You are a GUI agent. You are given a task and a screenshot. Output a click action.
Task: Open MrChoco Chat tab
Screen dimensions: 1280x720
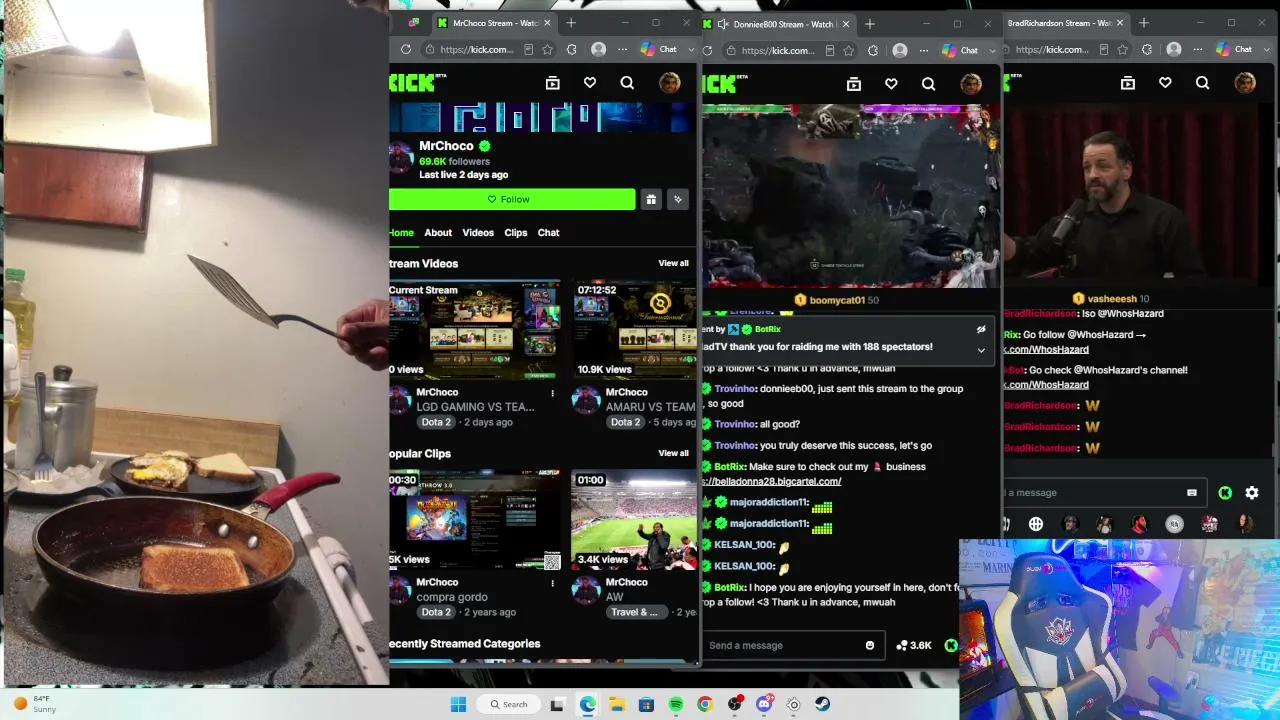coord(549,233)
